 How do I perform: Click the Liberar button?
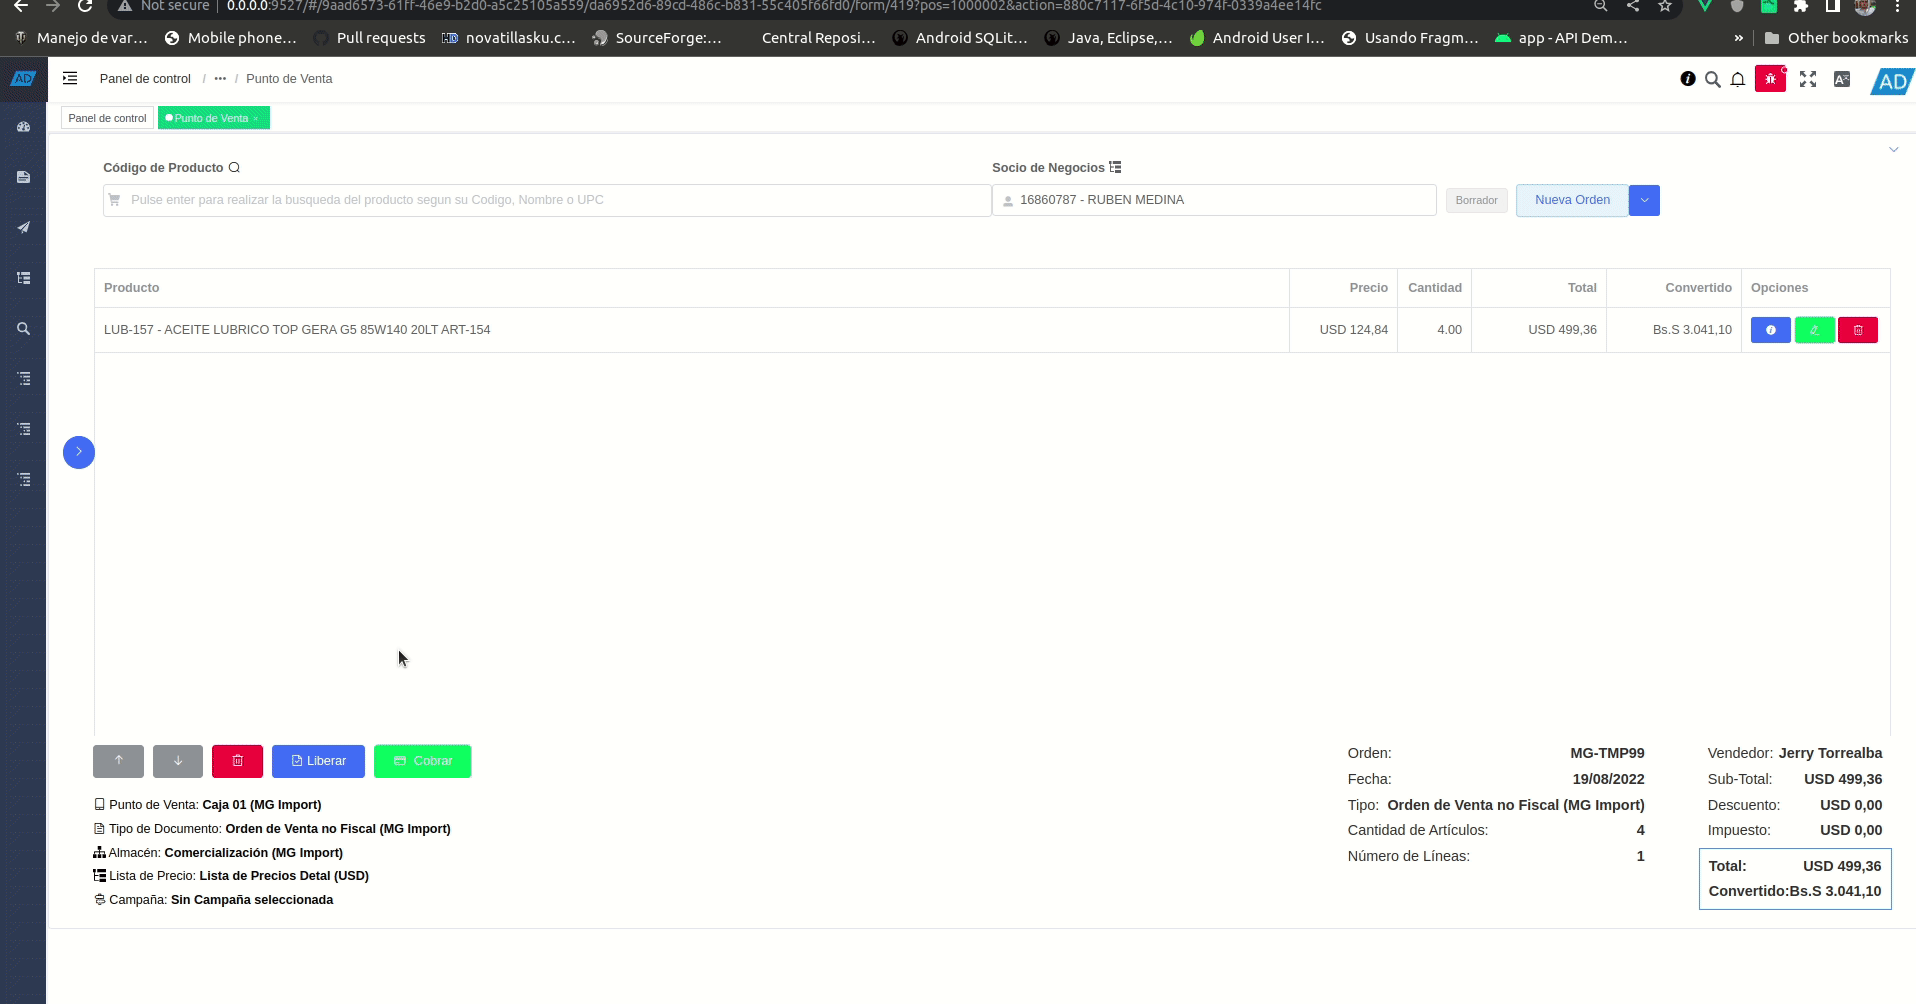pyautogui.click(x=318, y=761)
